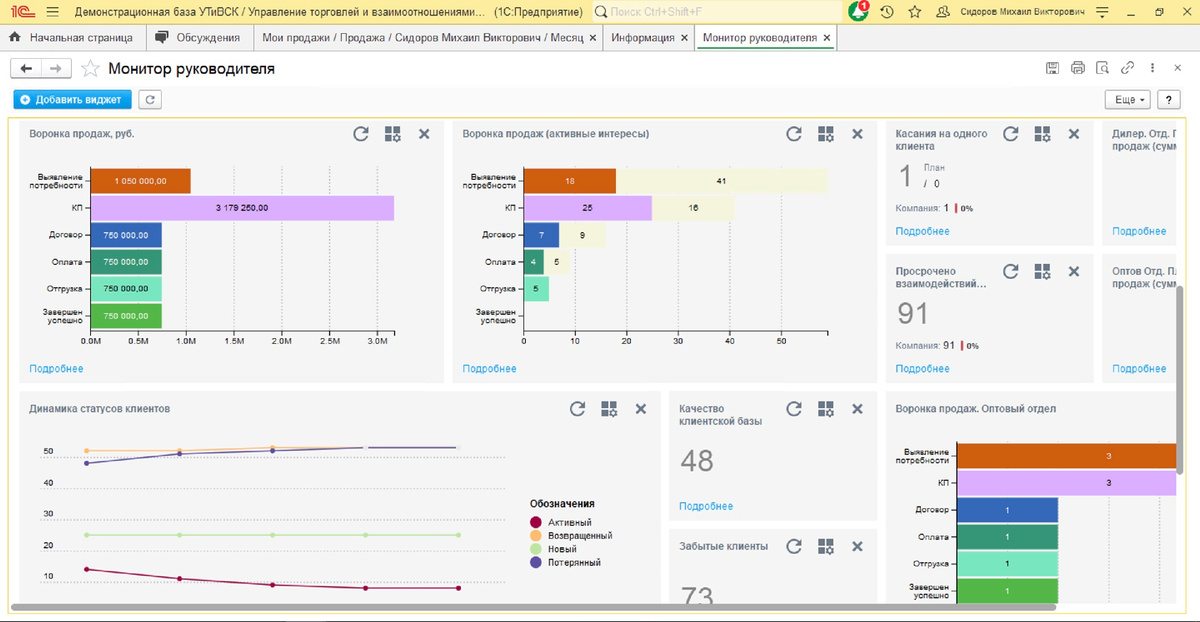Image resolution: width=1200 pixels, height=622 pixels.
Task: Open help with the question mark button
Action: click(1169, 100)
